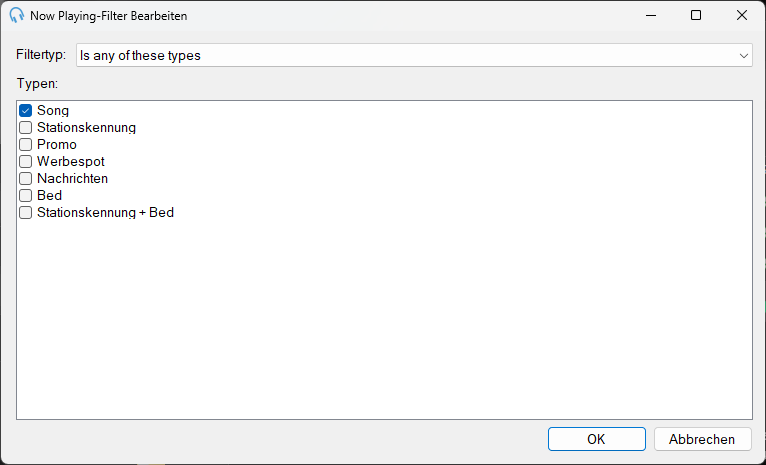This screenshot has width=766, height=465.
Task: Expand the Filtertyp dropdown arrow
Action: (x=744, y=56)
